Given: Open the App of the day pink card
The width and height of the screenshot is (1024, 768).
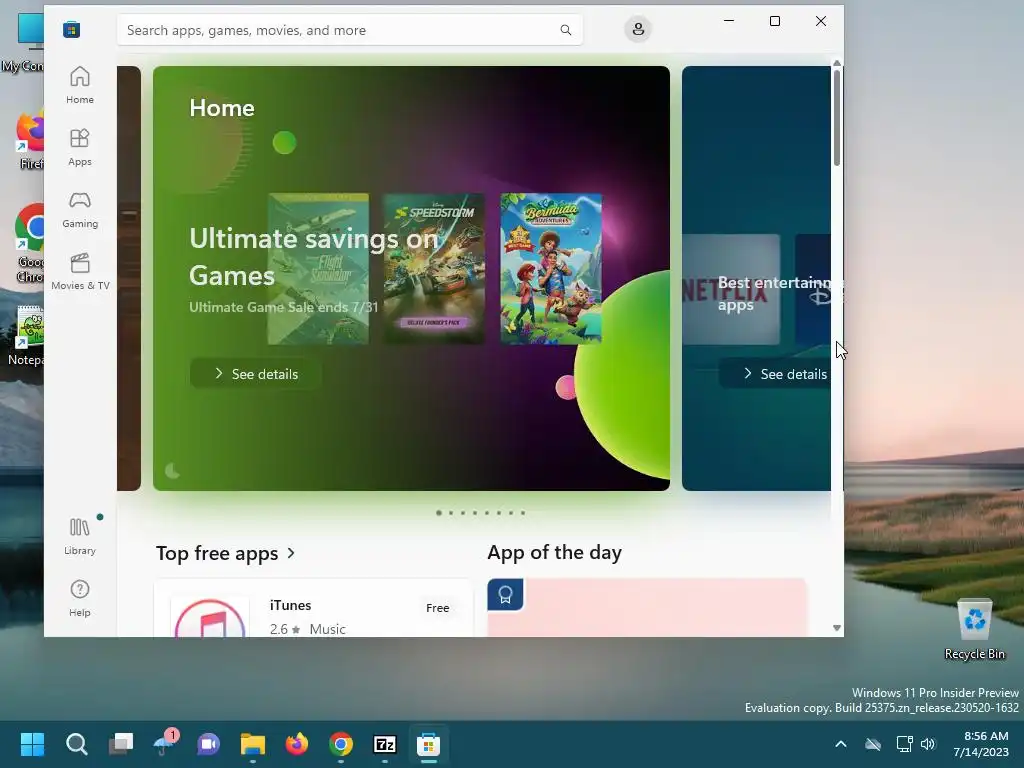Looking at the screenshot, I should coord(647,608).
